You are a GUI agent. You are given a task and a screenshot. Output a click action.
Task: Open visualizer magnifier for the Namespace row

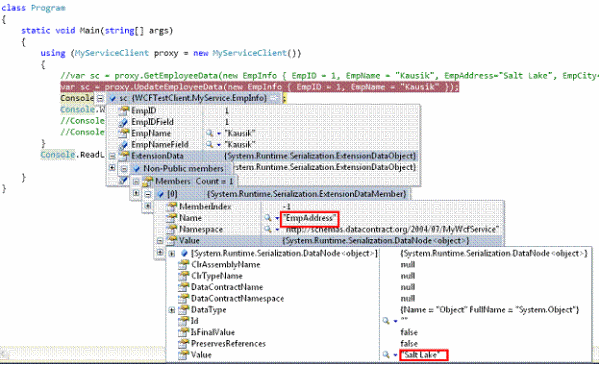pos(267,229)
